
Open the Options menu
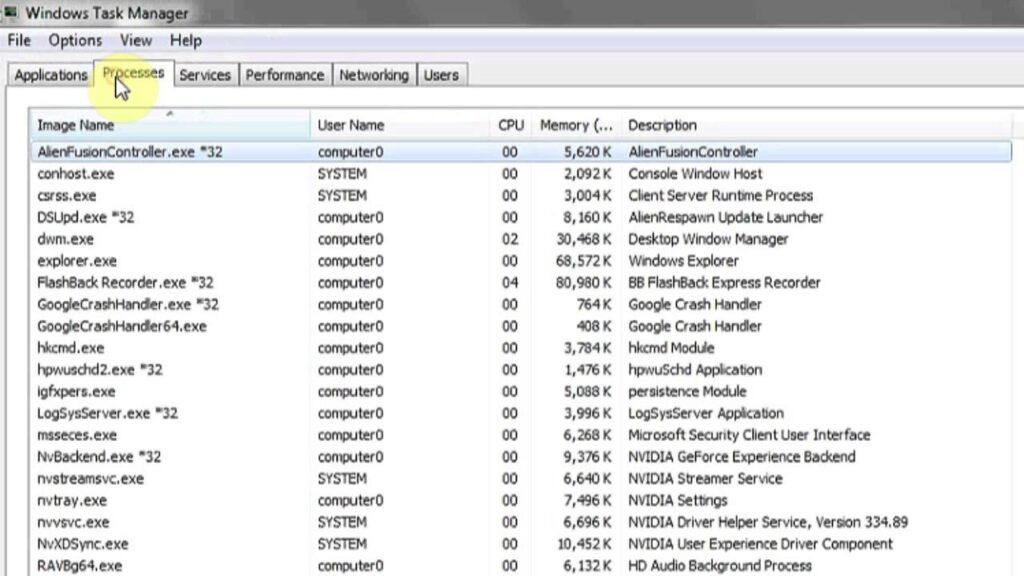pos(75,40)
